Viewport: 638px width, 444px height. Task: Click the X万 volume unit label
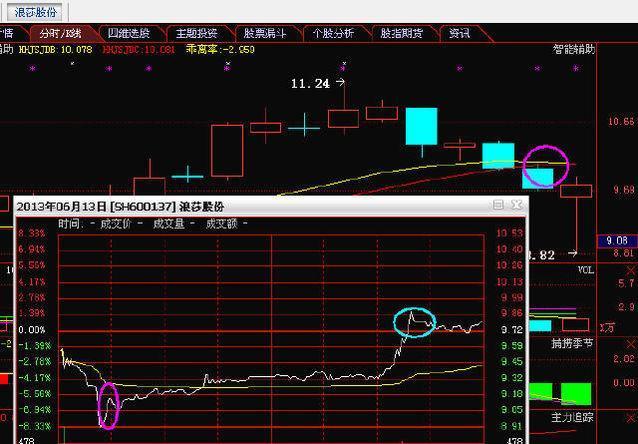pyautogui.click(x=607, y=328)
